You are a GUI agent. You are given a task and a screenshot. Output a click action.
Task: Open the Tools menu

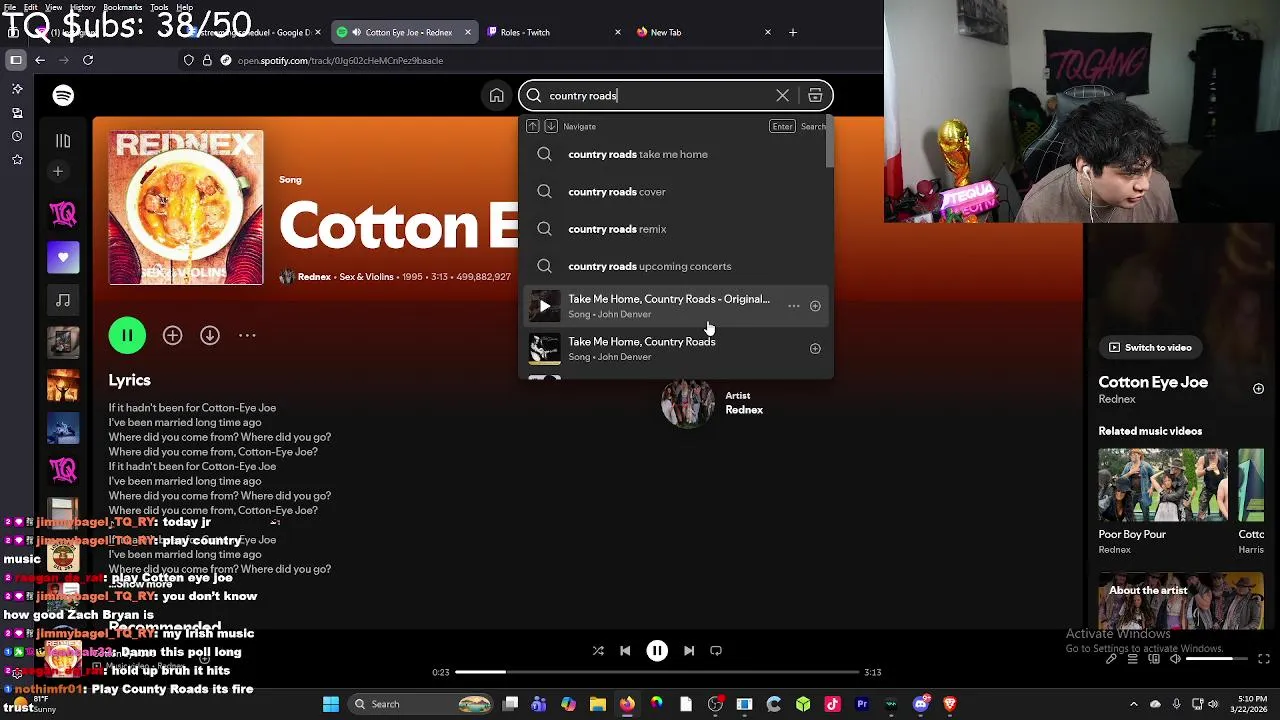pyautogui.click(x=159, y=7)
